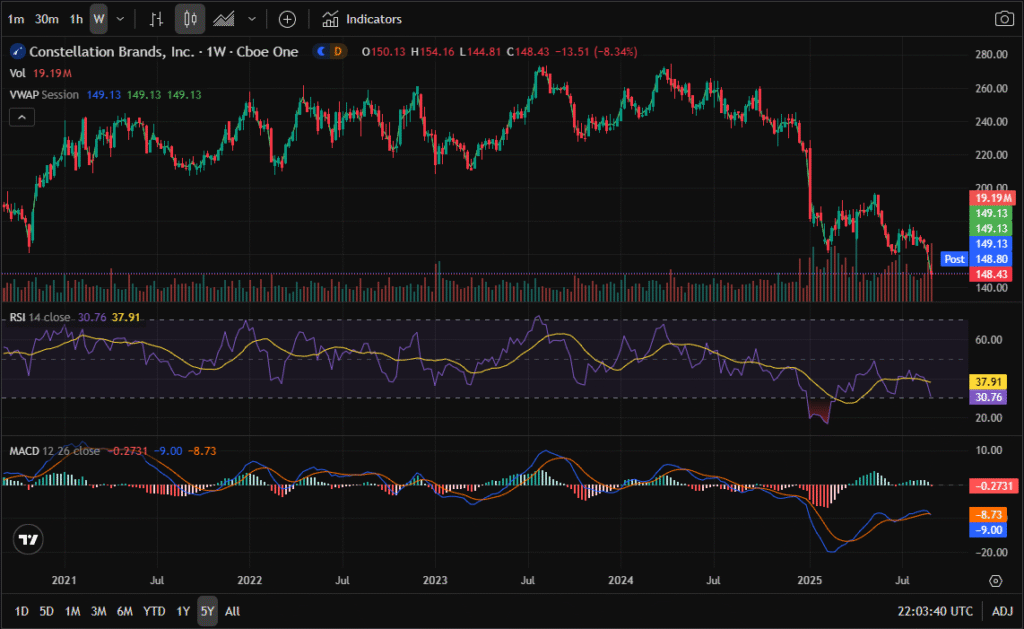Click the TradingView logo on the chart
This screenshot has width=1024, height=629.
[29, 539]
